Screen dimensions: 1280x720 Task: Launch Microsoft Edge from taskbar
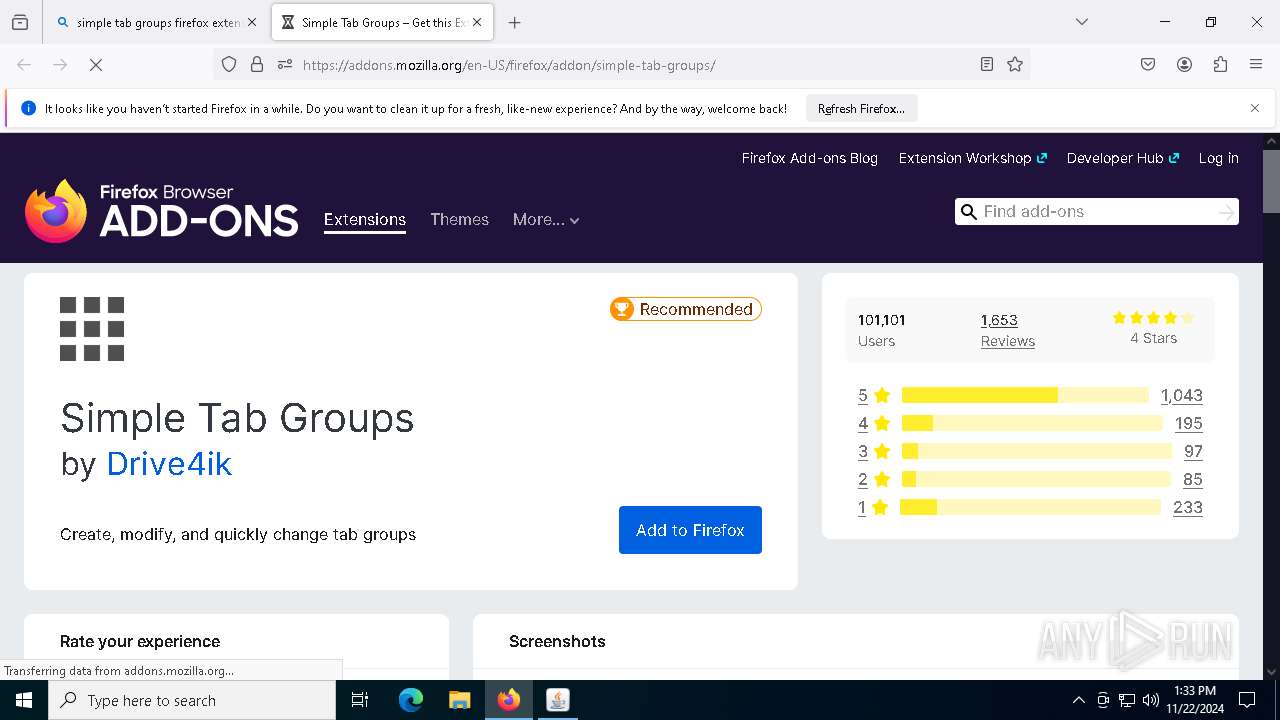coord(411,700)
